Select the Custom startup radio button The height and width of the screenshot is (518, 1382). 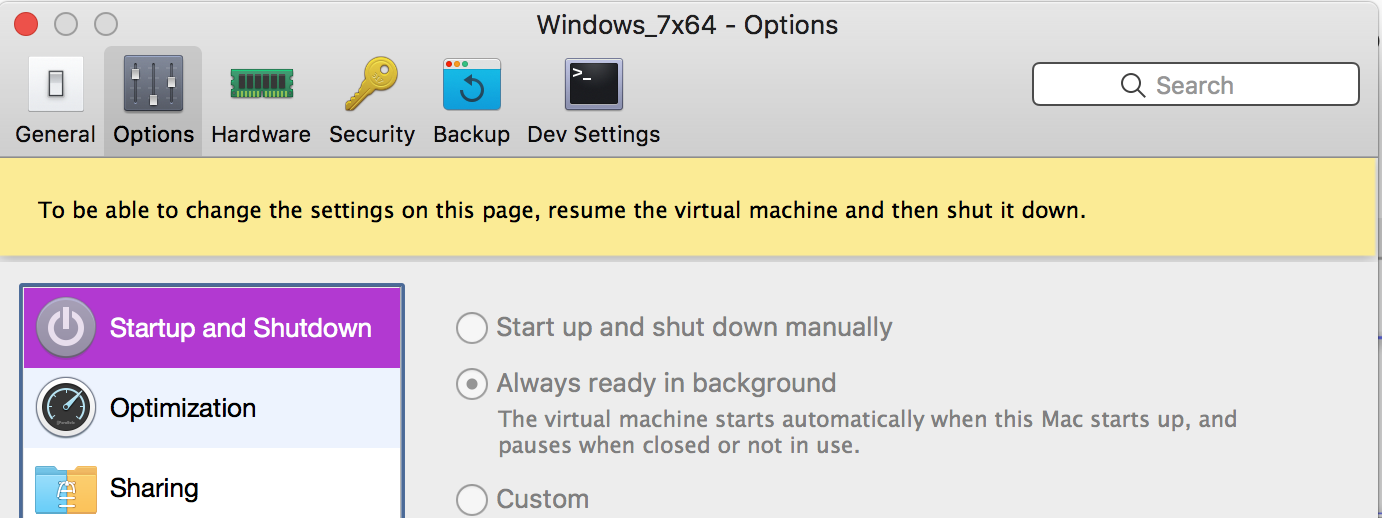tap(472, 499)
